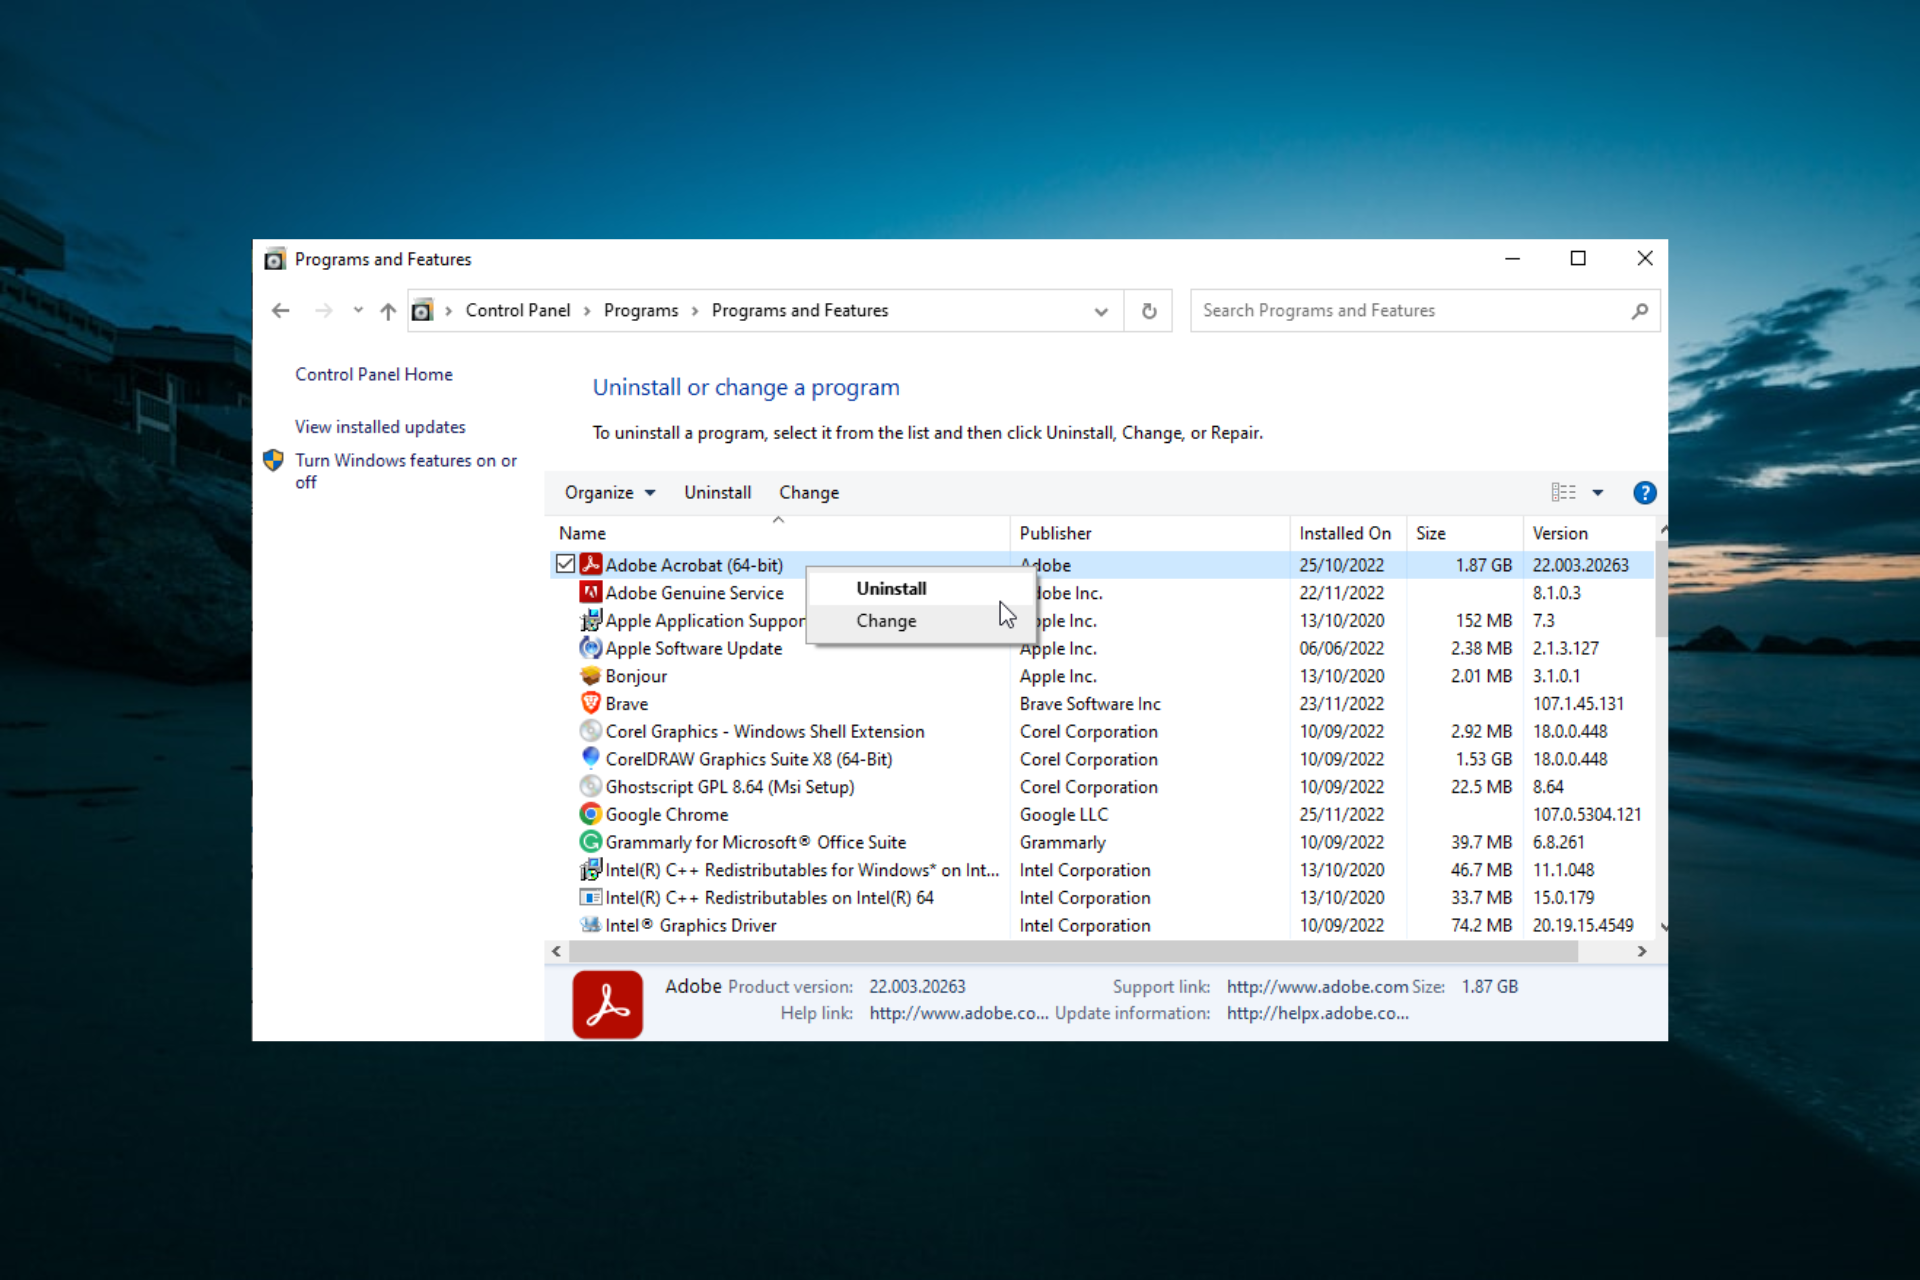Click the Ghostscript GPL disc icon
This screenshot has width=1920, height=1280.
point(591,787)
